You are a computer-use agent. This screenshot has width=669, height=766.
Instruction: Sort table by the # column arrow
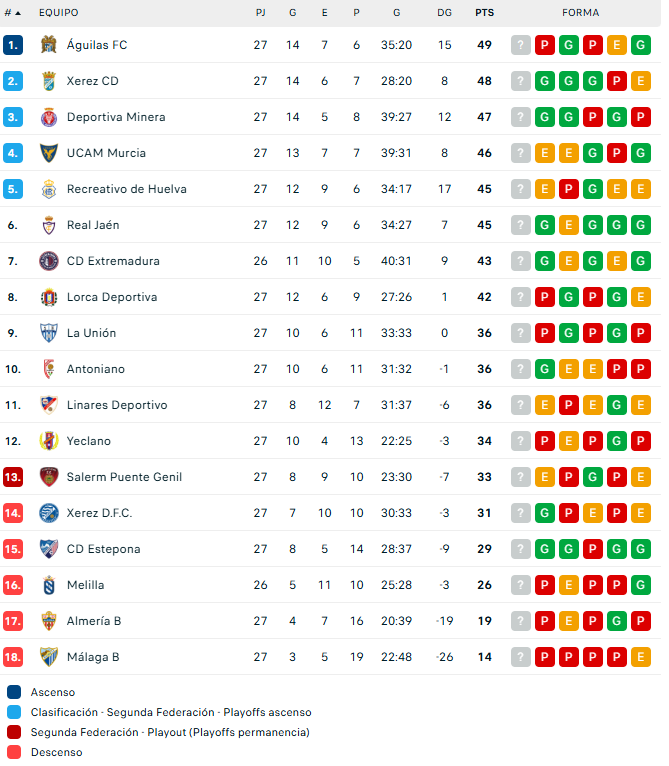pos(17,13)
